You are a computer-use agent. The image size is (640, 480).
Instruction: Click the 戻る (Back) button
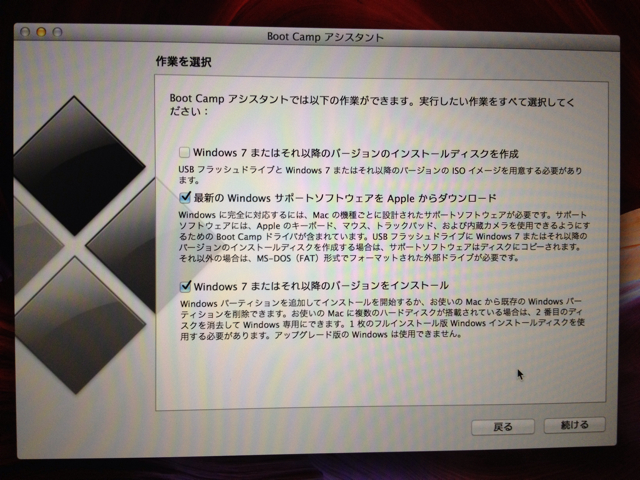(x=502, y=427)
